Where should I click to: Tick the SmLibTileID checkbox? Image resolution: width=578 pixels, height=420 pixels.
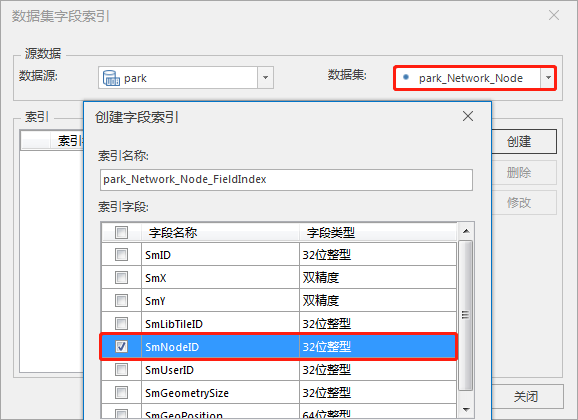[121, 323]
